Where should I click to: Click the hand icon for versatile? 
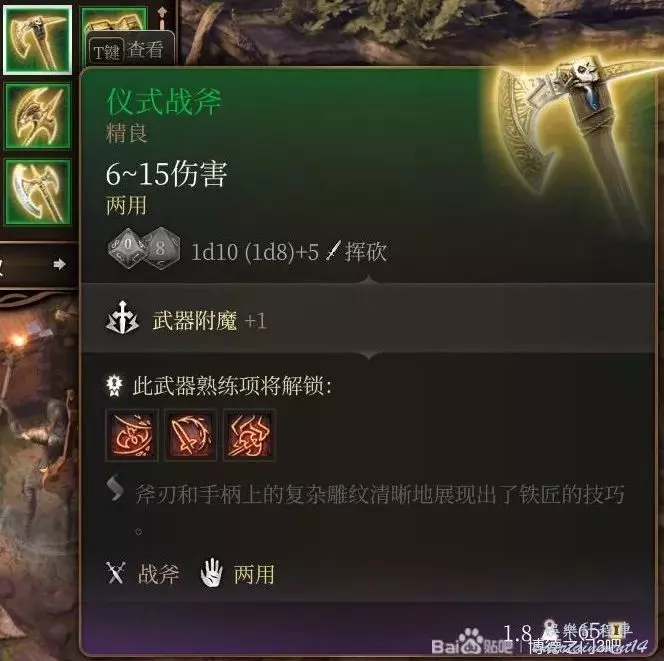pyautogui.click(x=211, y=573)
